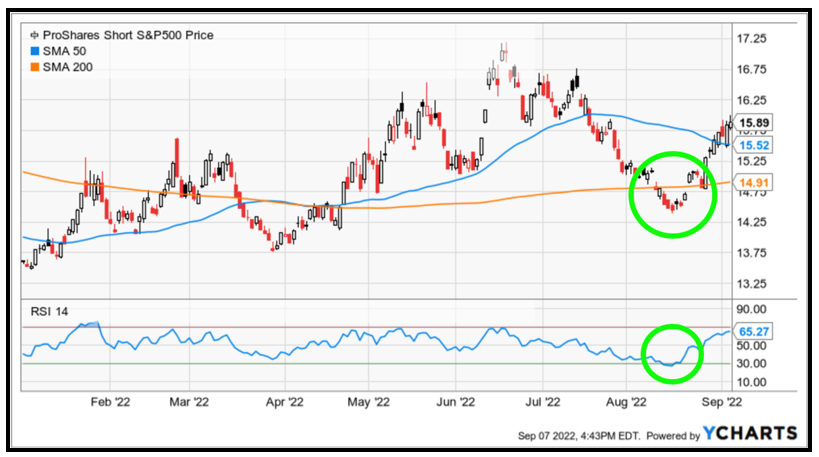This screenshot has width=819, height=457.
Task: Click the blue 15.52 SMA value tag
Action: pos(754,145)
